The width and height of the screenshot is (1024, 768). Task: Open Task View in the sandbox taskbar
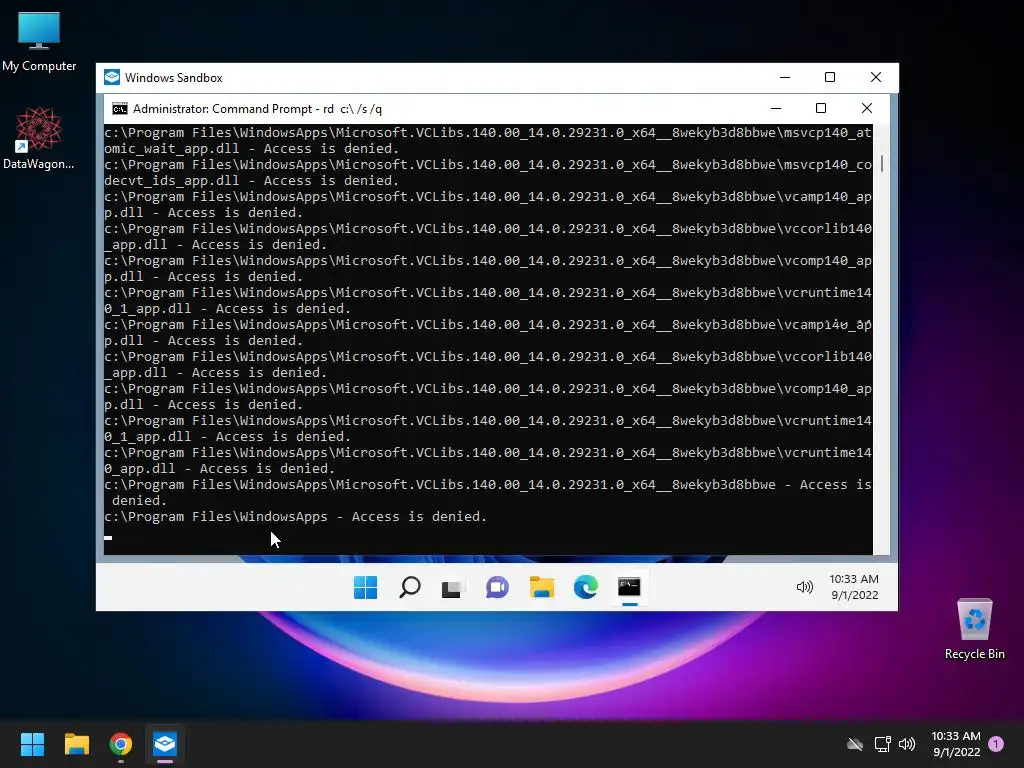(453, 587)
